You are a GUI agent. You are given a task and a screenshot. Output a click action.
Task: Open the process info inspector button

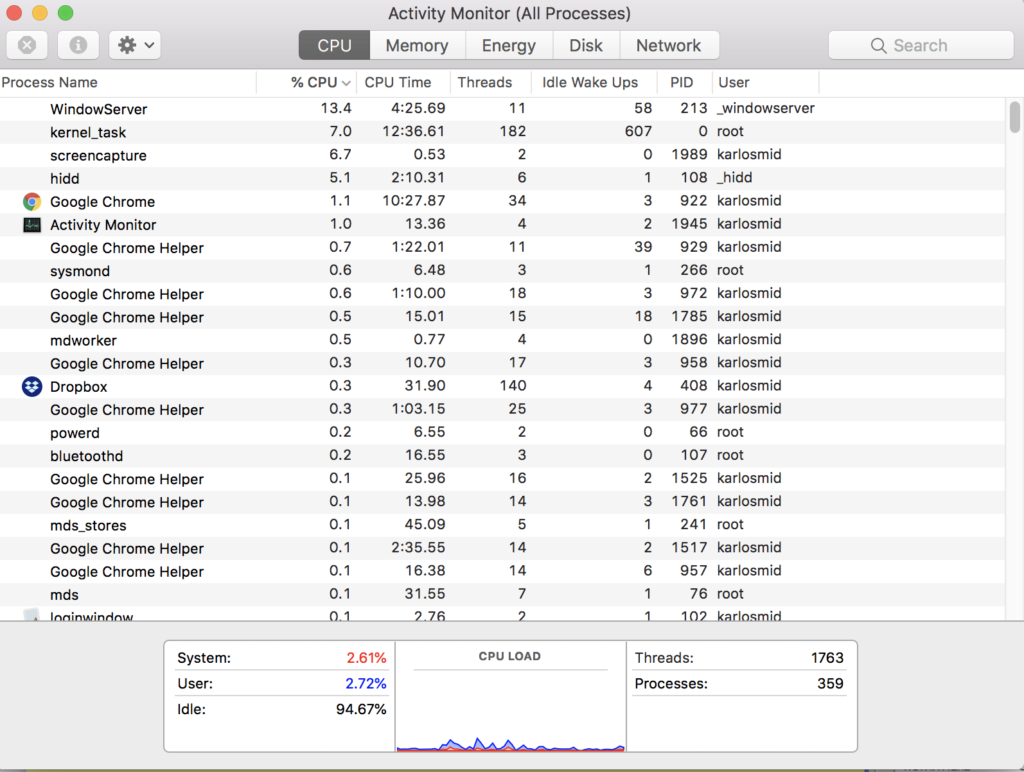coord(78,45)
